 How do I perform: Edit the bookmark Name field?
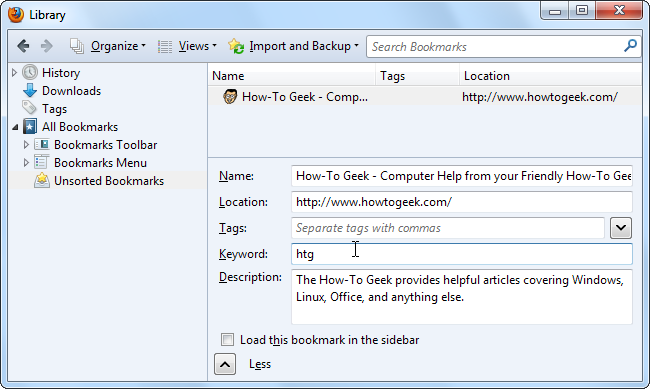[x=462, y=176]
